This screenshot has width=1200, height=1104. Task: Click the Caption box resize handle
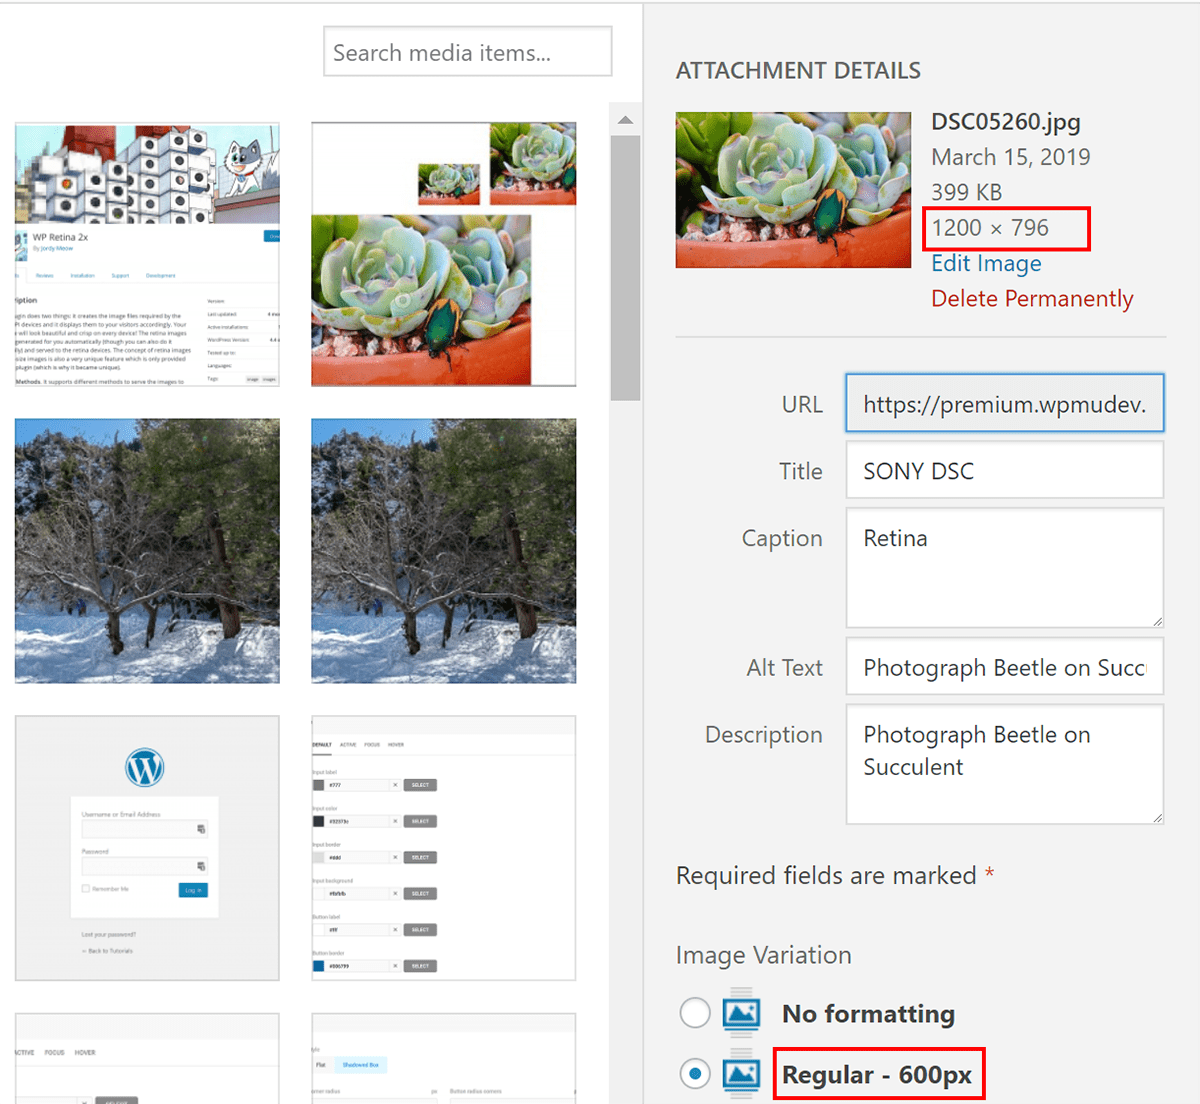[x=1157, y=621]
